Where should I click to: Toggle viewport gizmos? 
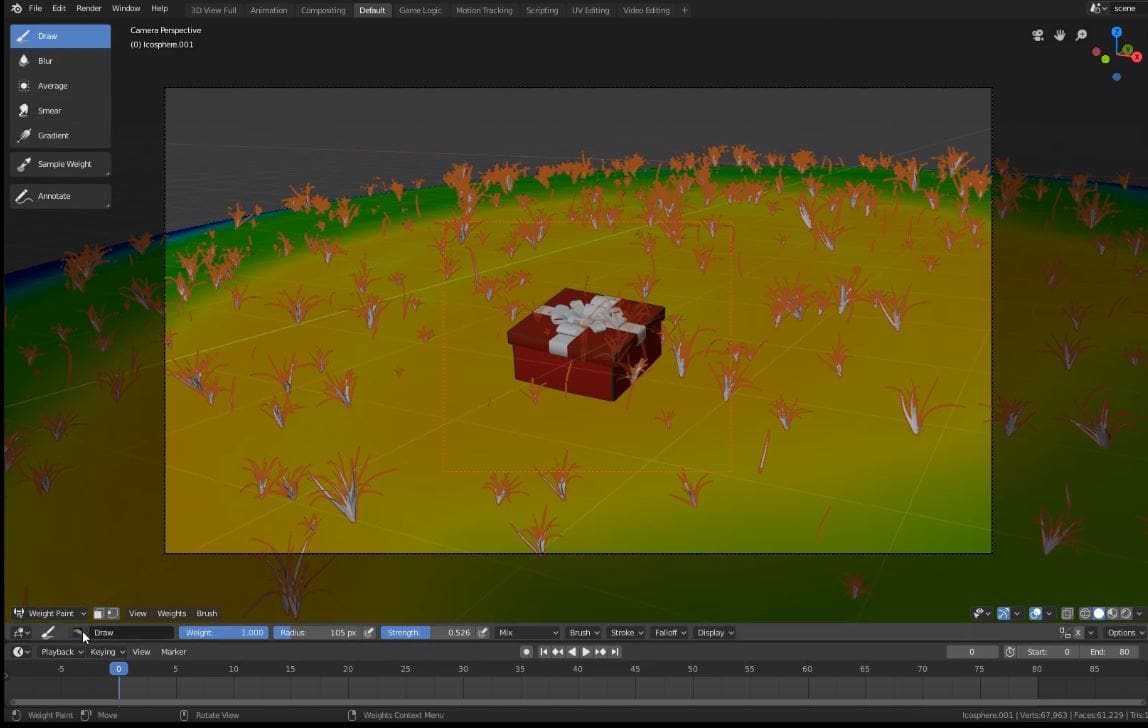click(1004, 614)
